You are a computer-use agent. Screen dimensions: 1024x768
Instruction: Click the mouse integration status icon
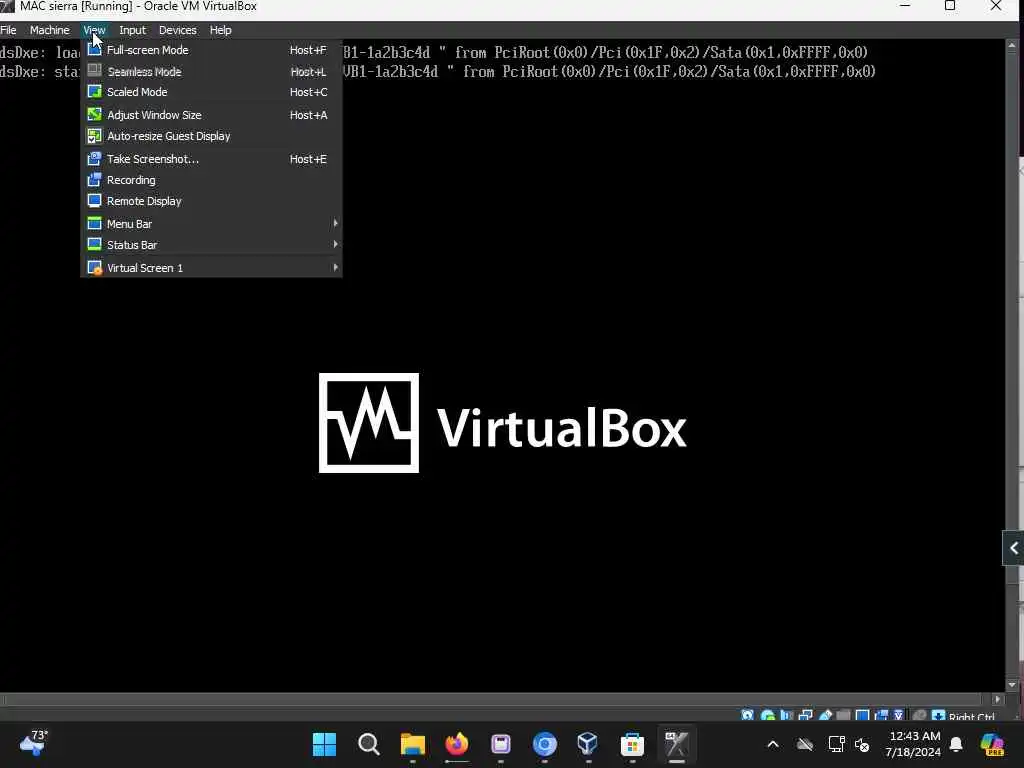click(920, 716)
